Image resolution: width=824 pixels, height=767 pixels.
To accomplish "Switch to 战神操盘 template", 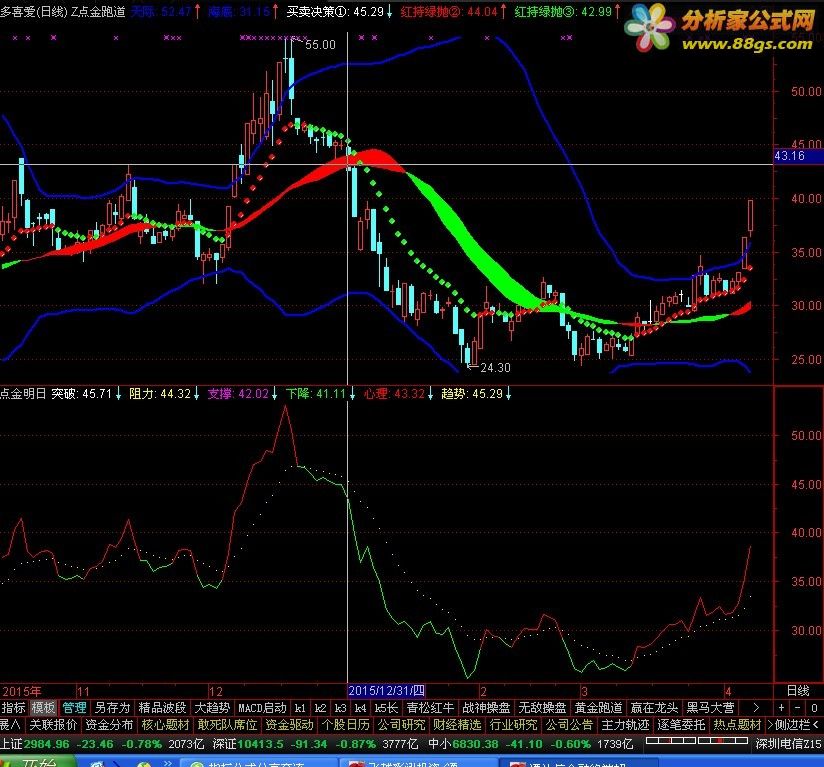I will [x=486, y=708].
